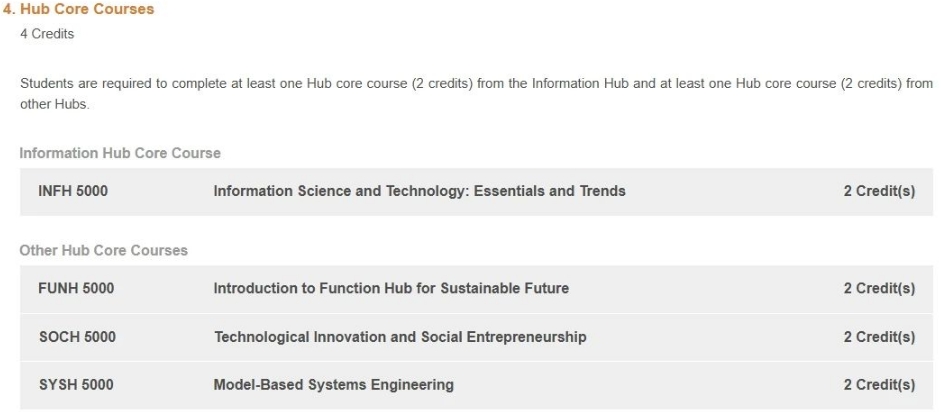Open 'Technological Innovation and Social Entrepreneurship' course
Viewport: 941px width, 412px height.
point(400,337)
